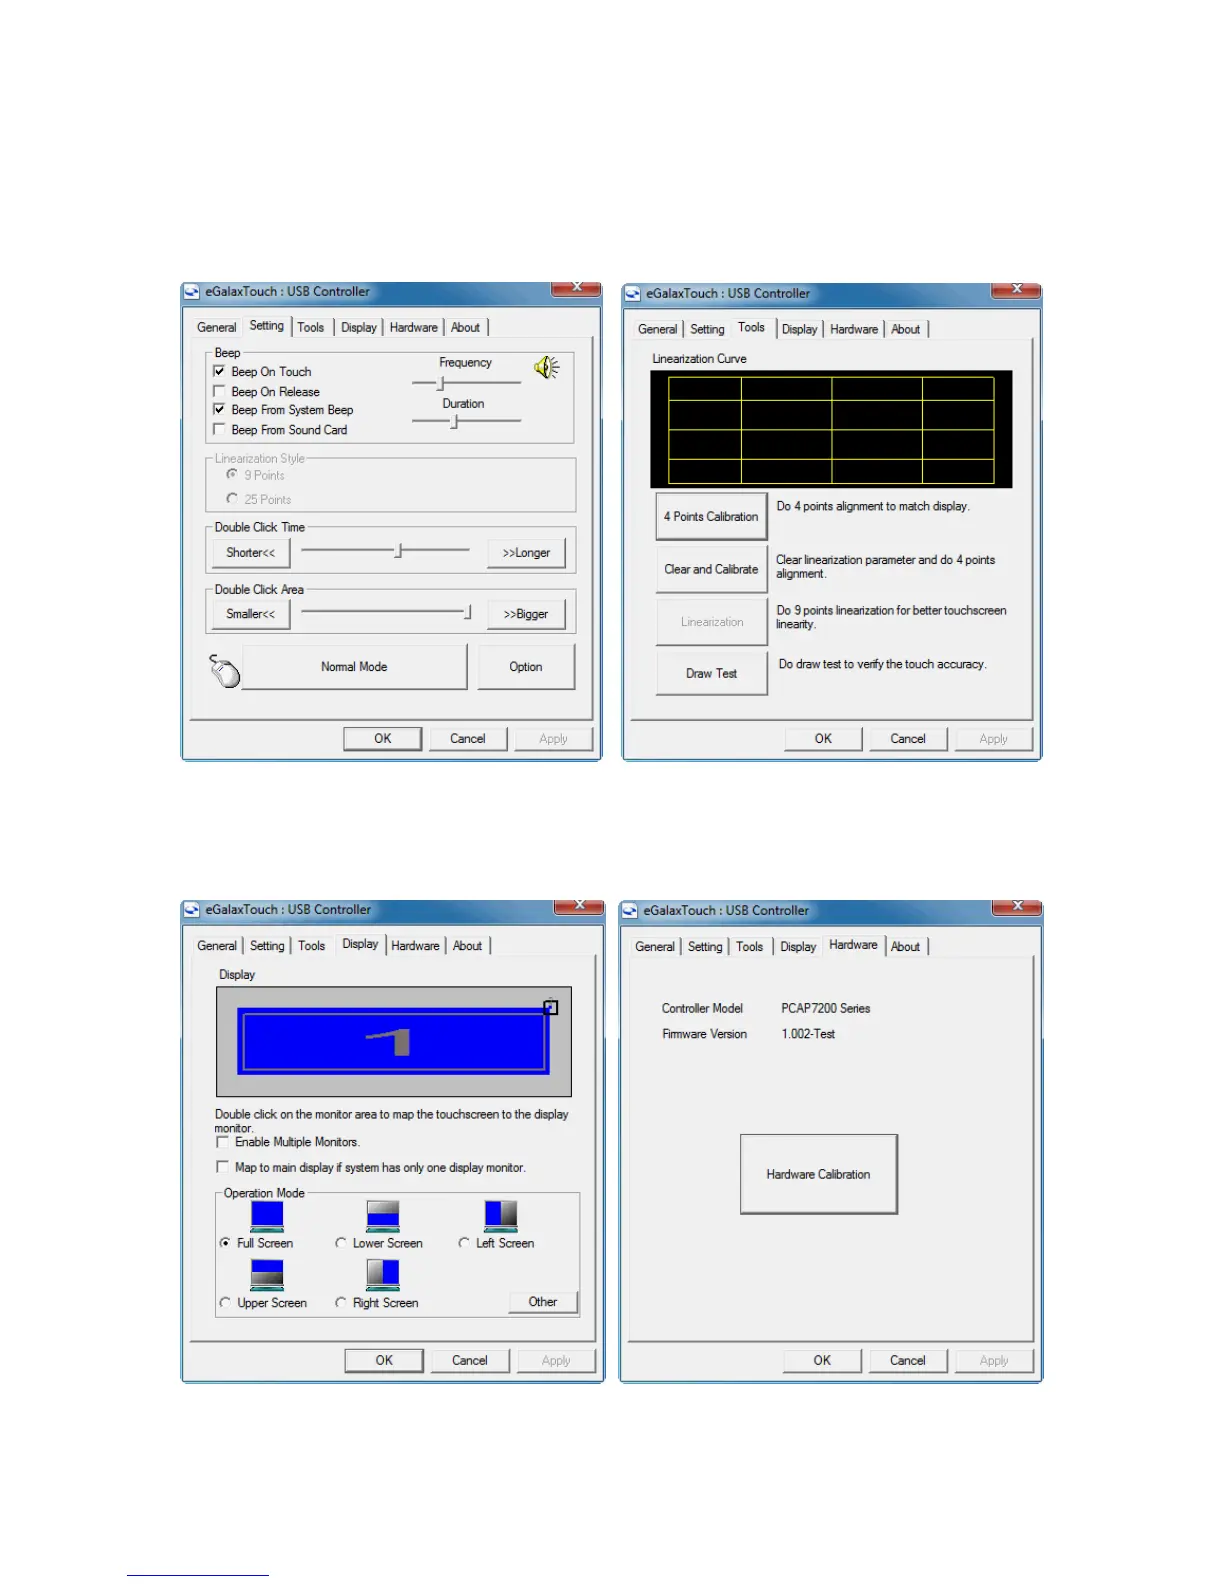Click the Linearization Curve grid
The height and width of the screenshot is (1584, 1224).
coord(831,429)
